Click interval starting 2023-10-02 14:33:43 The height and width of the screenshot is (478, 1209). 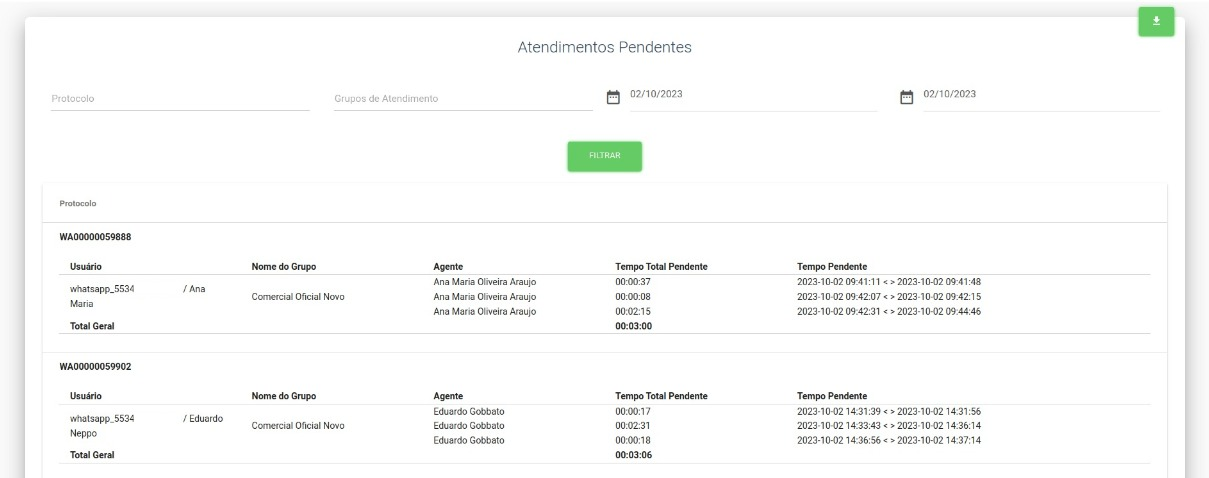889,426
